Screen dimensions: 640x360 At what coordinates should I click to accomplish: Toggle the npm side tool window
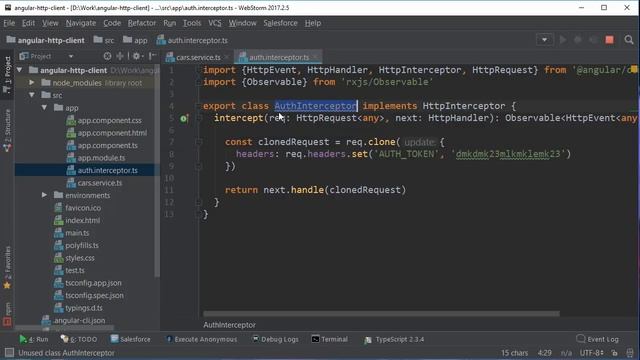(7, 314)
